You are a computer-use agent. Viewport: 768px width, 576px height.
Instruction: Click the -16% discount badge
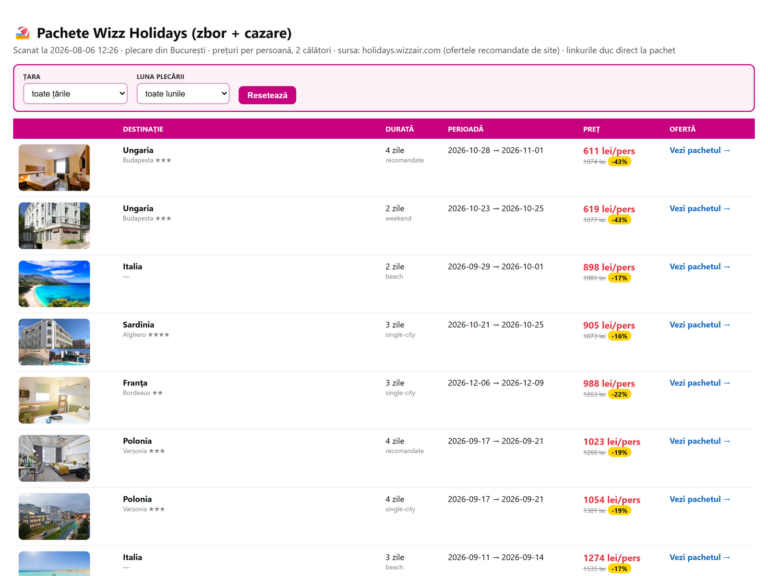(x=620, y=336)
